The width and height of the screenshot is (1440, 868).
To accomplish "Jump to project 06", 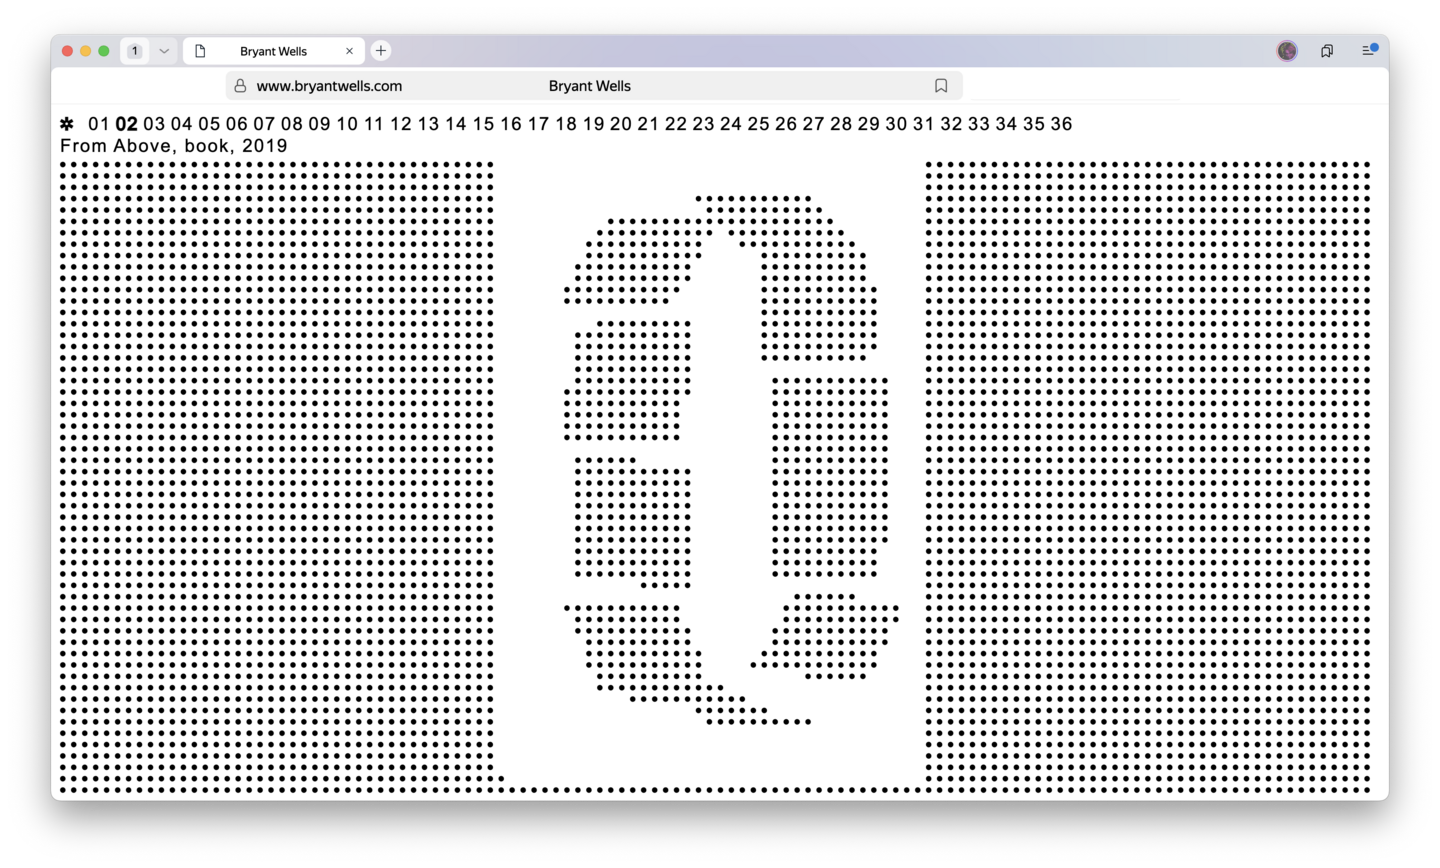I will 236,124.
